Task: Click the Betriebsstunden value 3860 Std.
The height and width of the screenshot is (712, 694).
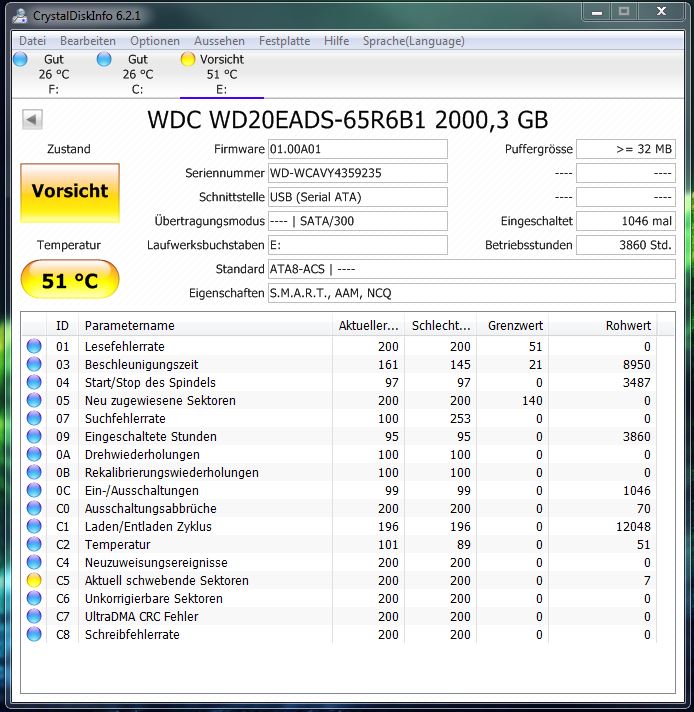Action: (x=626, y=245)
